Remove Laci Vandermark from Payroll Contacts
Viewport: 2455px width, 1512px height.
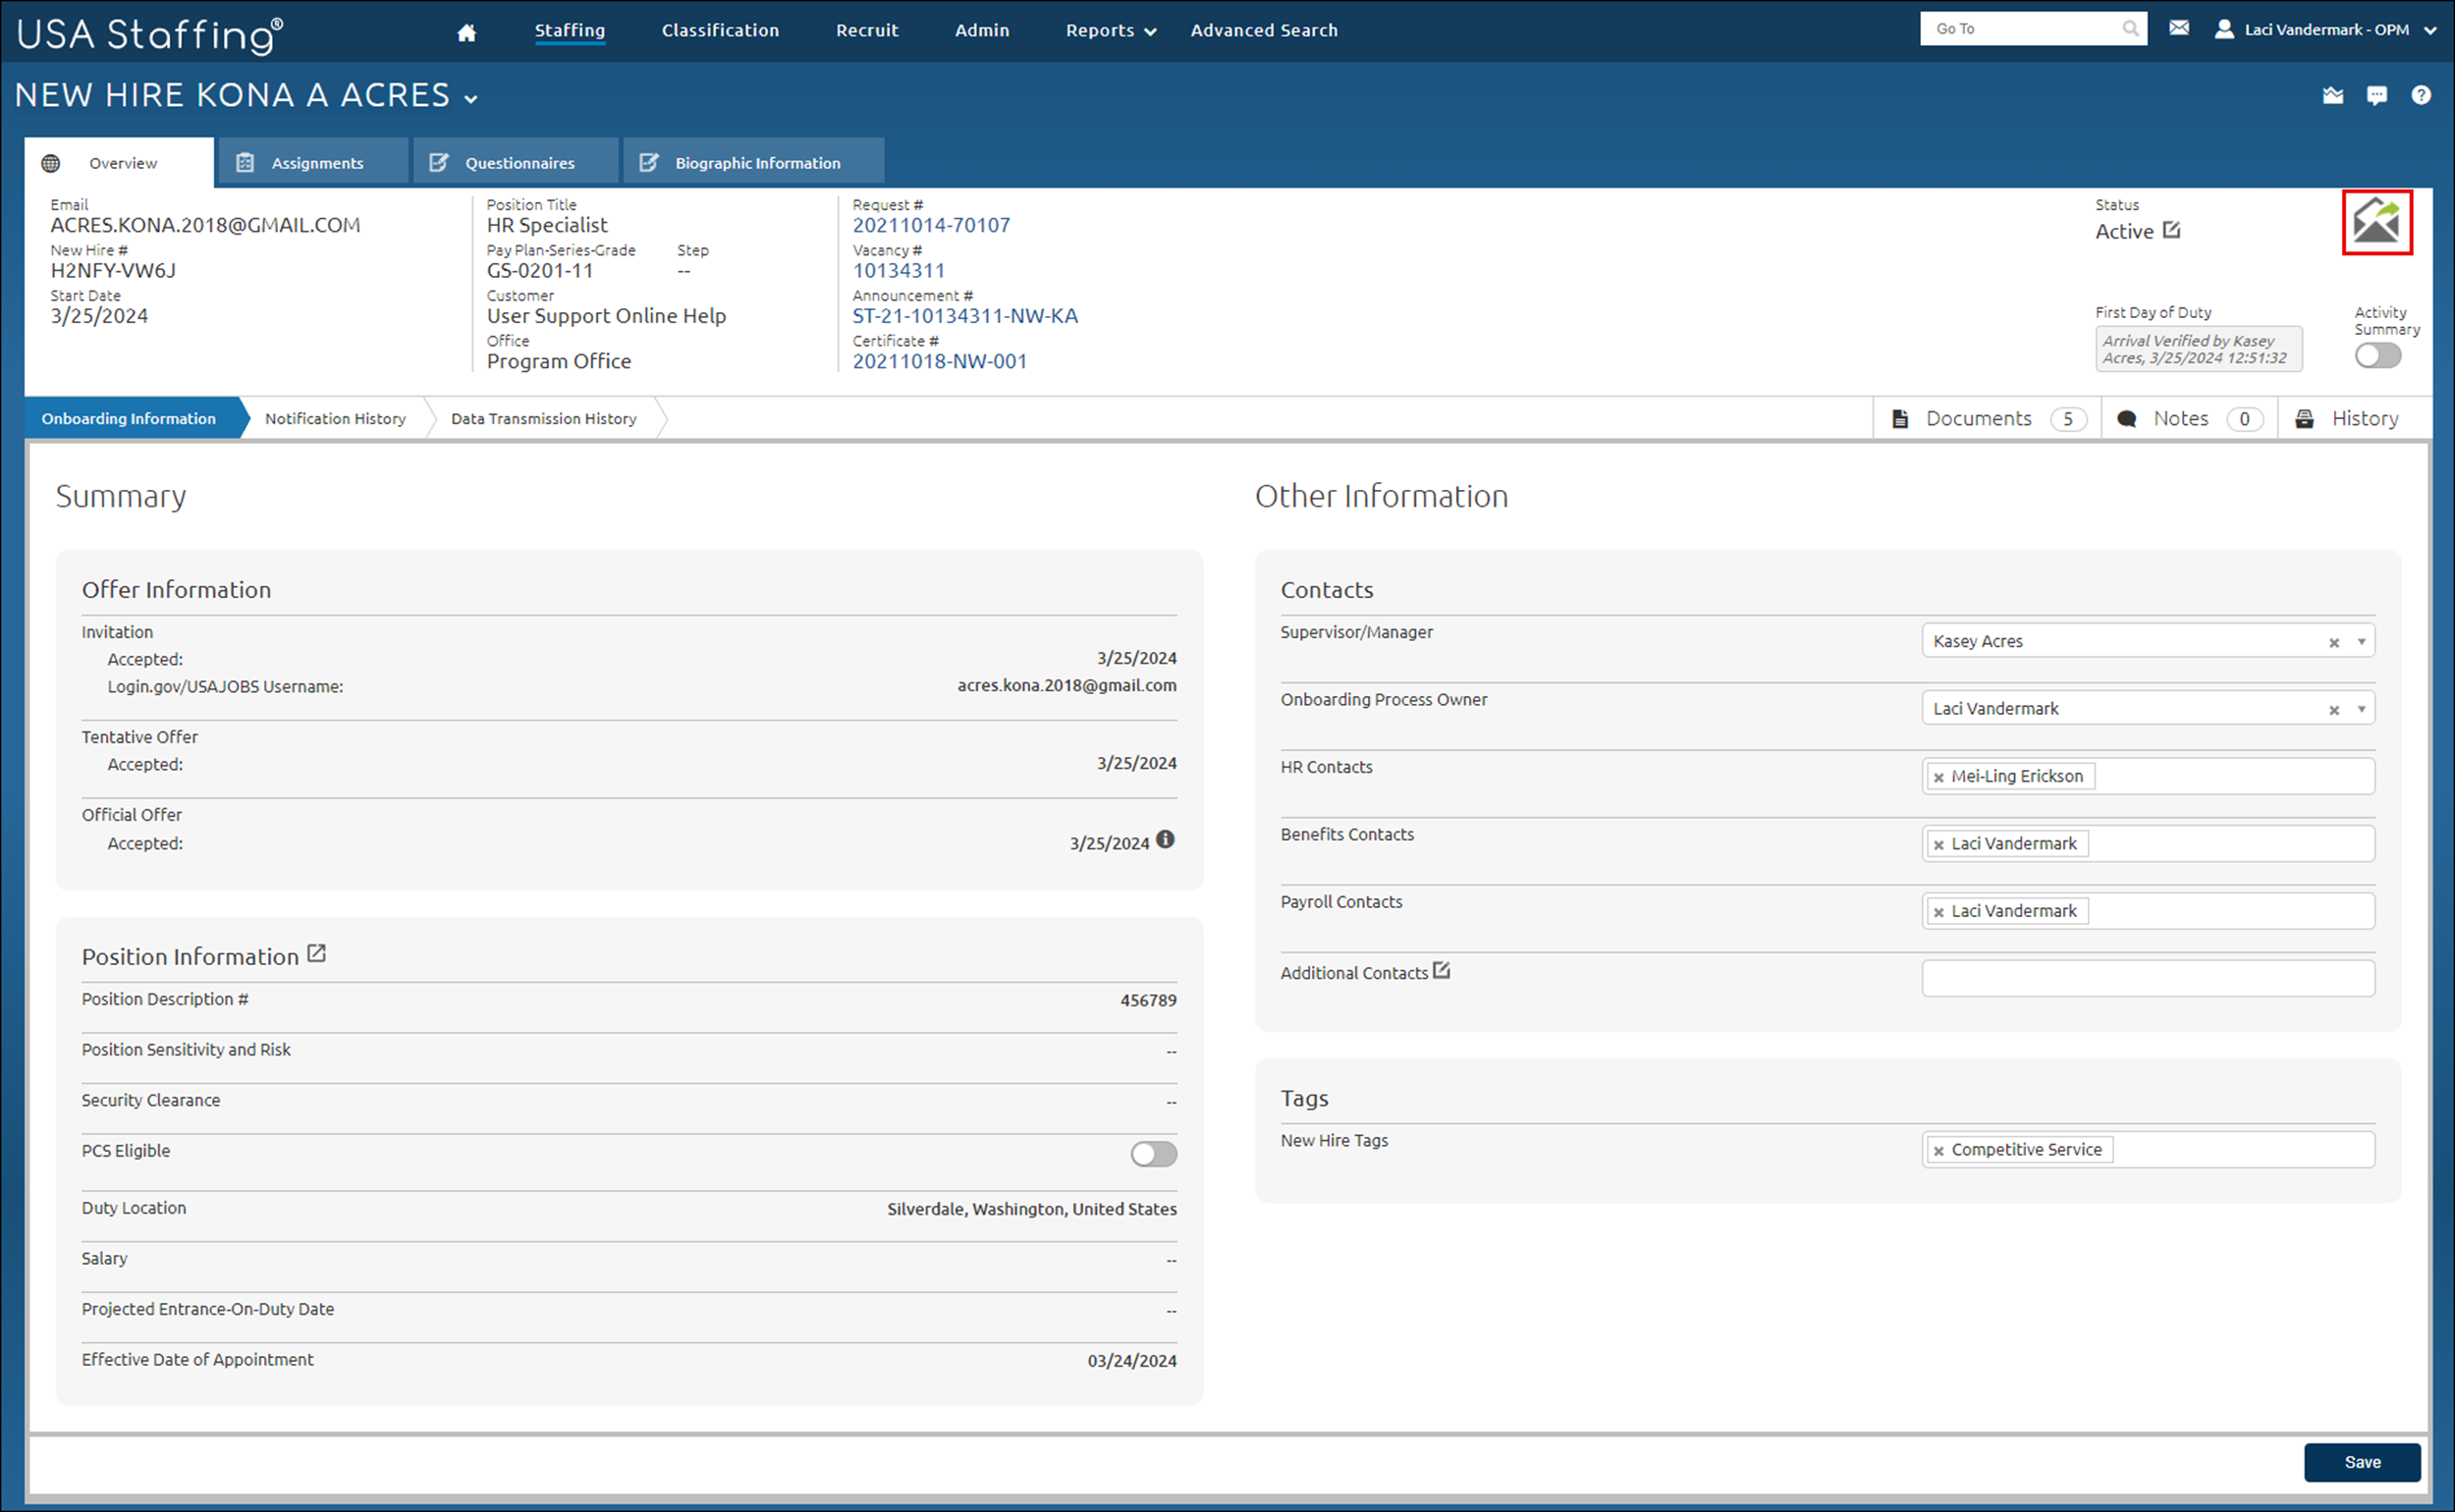tap(1940, 911)
